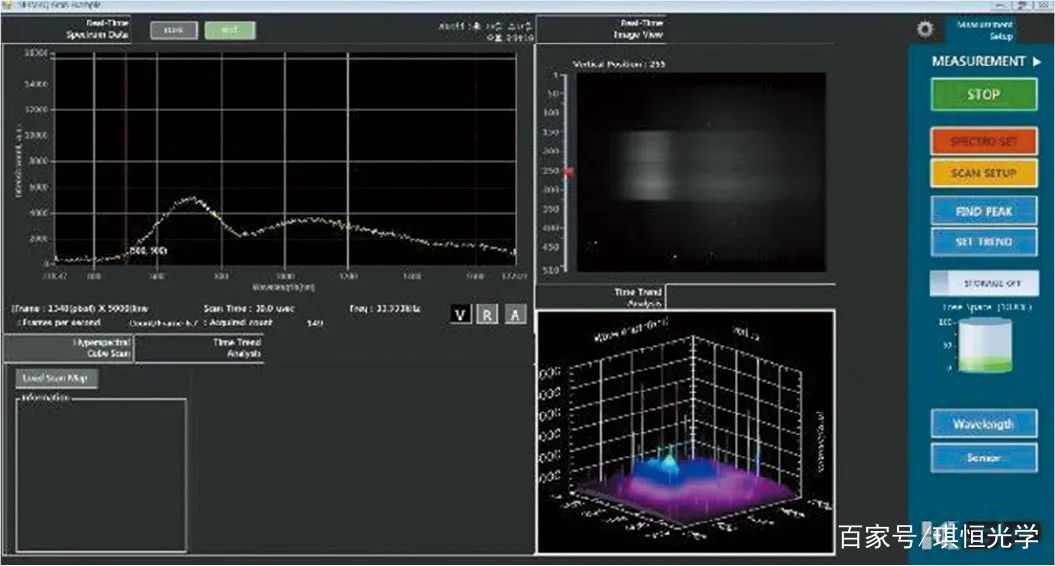1055x566 pixels.
Task: Switch to Hyperspectral Cube Scan tab
Action: pos(68,347)
